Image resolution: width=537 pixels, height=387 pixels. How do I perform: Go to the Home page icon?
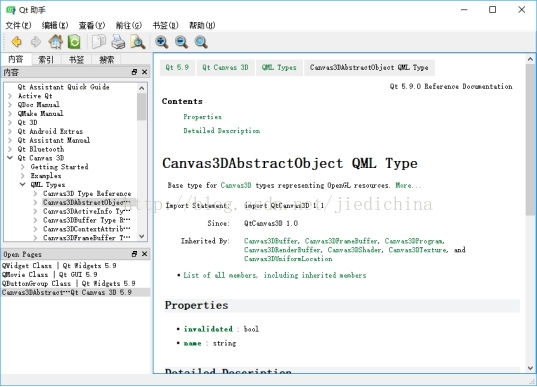pyautogui.click(x=55, y=42)
